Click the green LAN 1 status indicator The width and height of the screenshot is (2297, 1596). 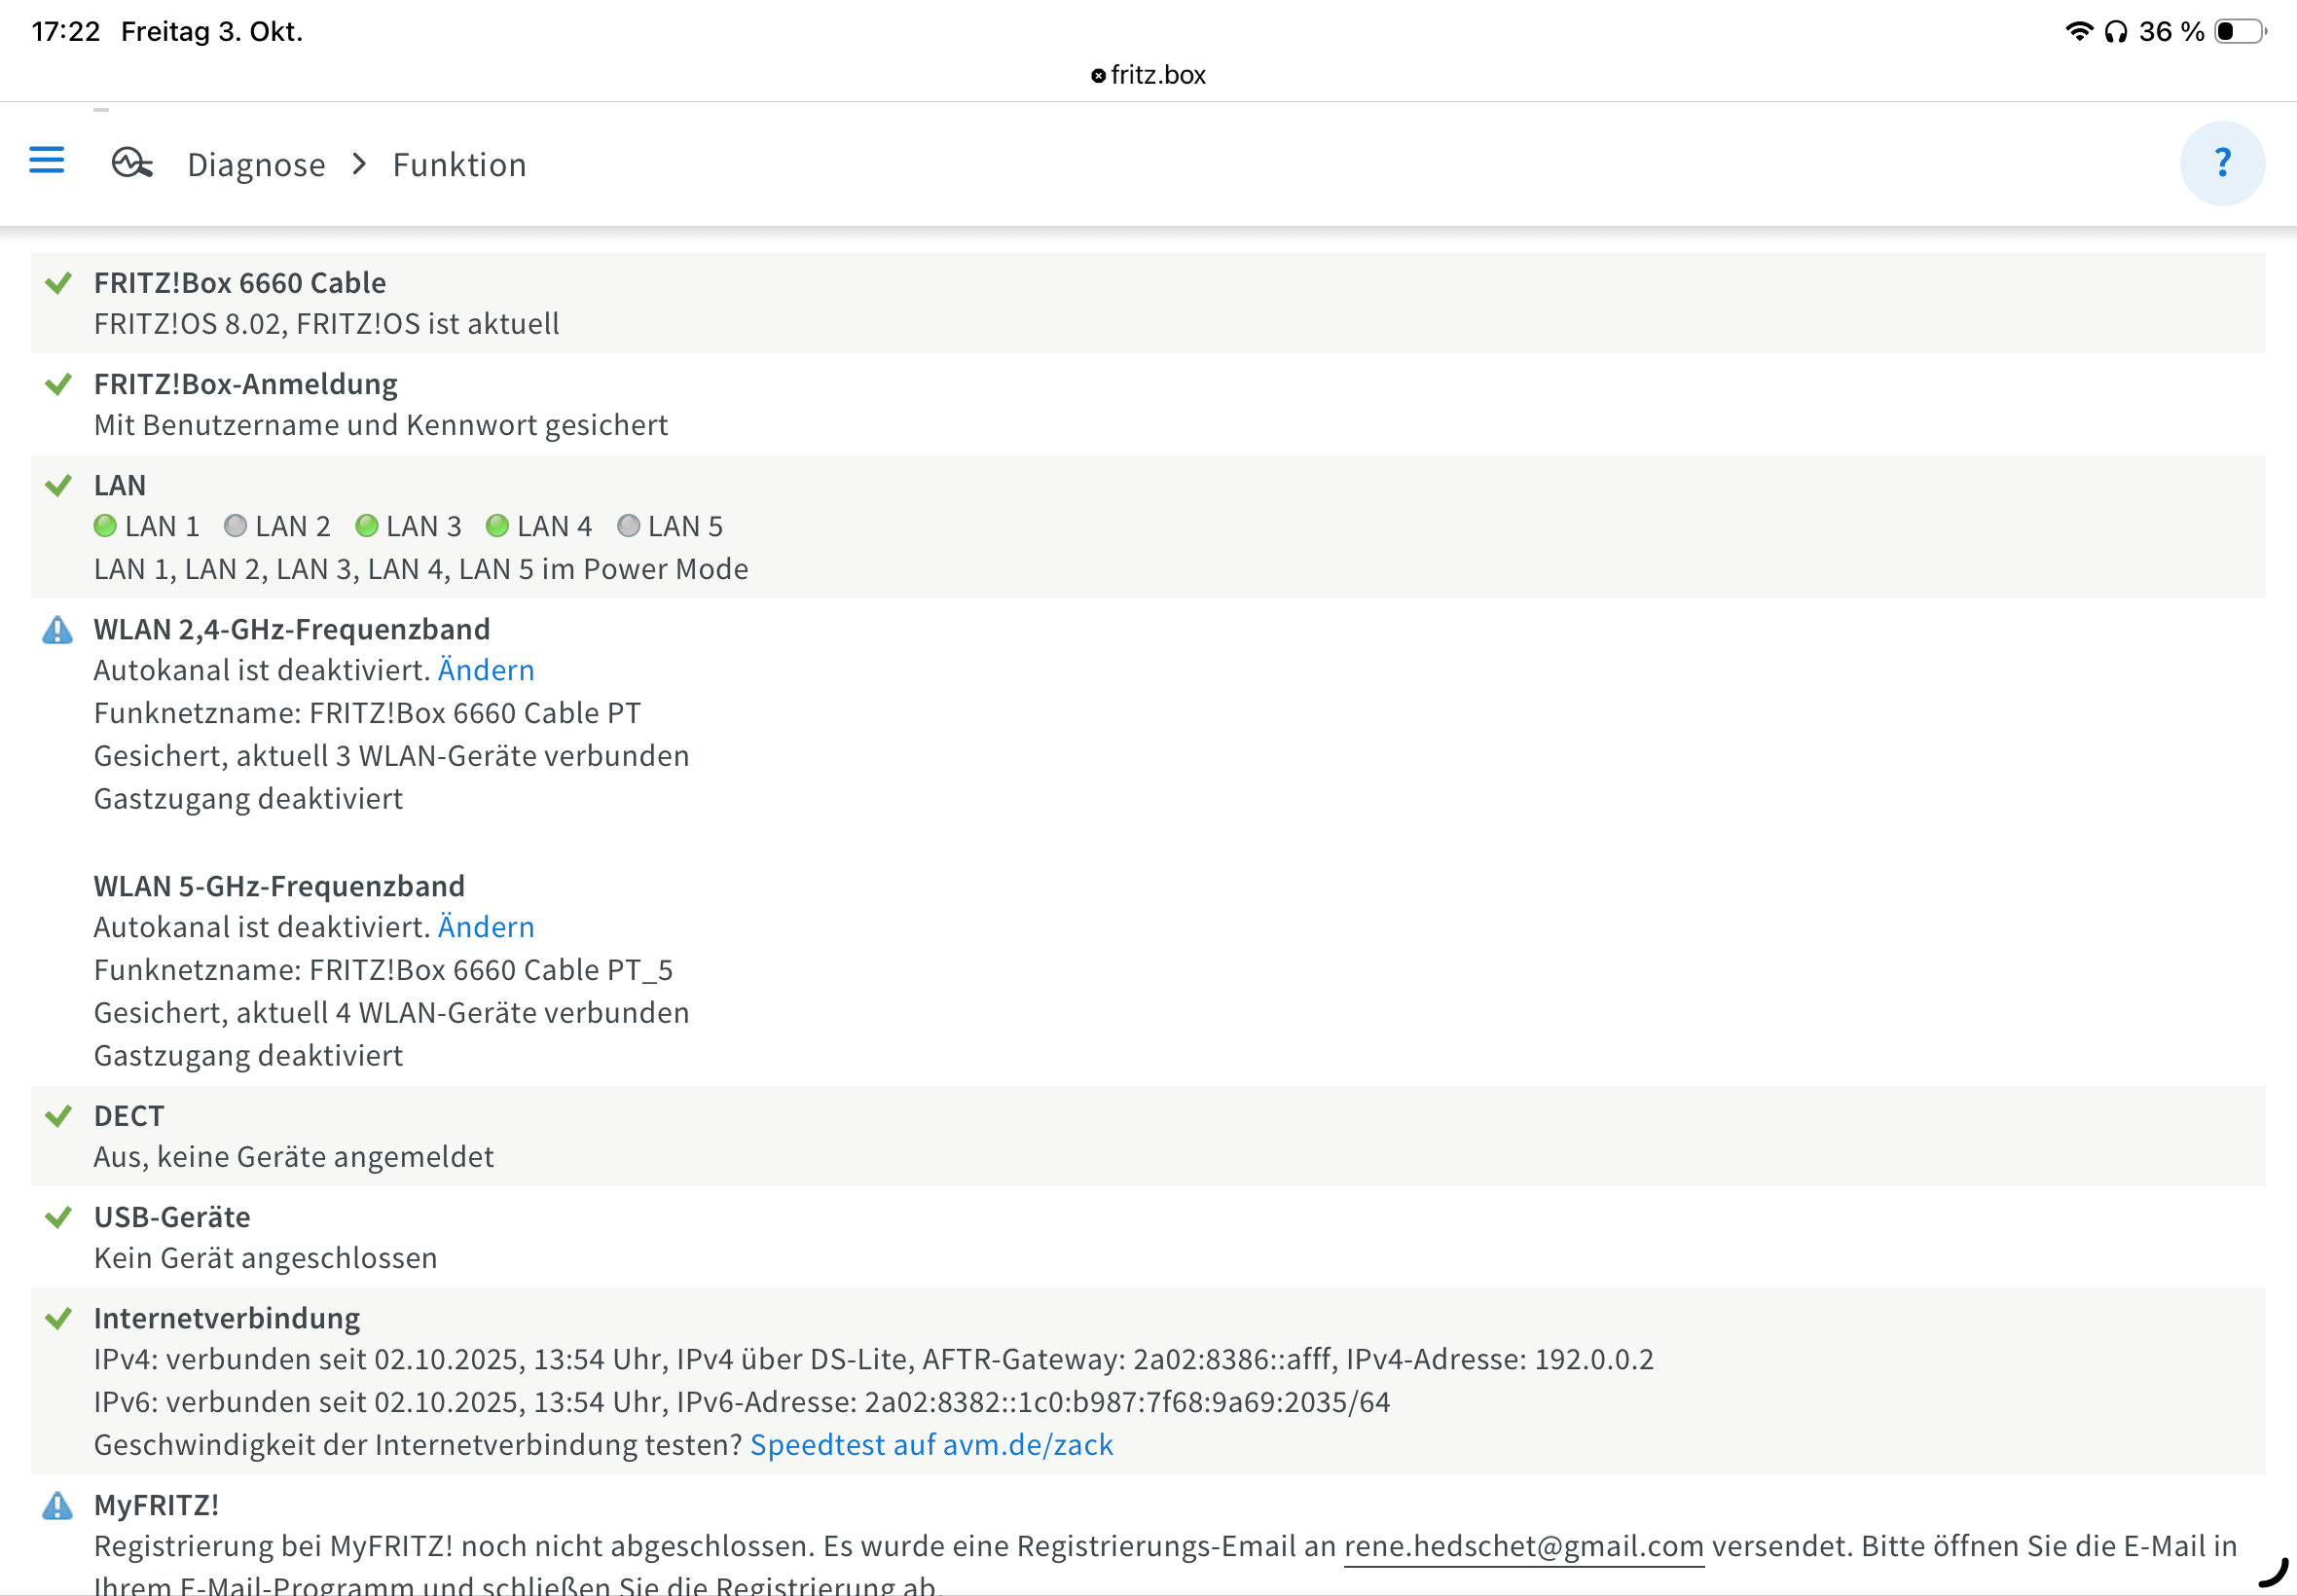click(x=105, y=526)
